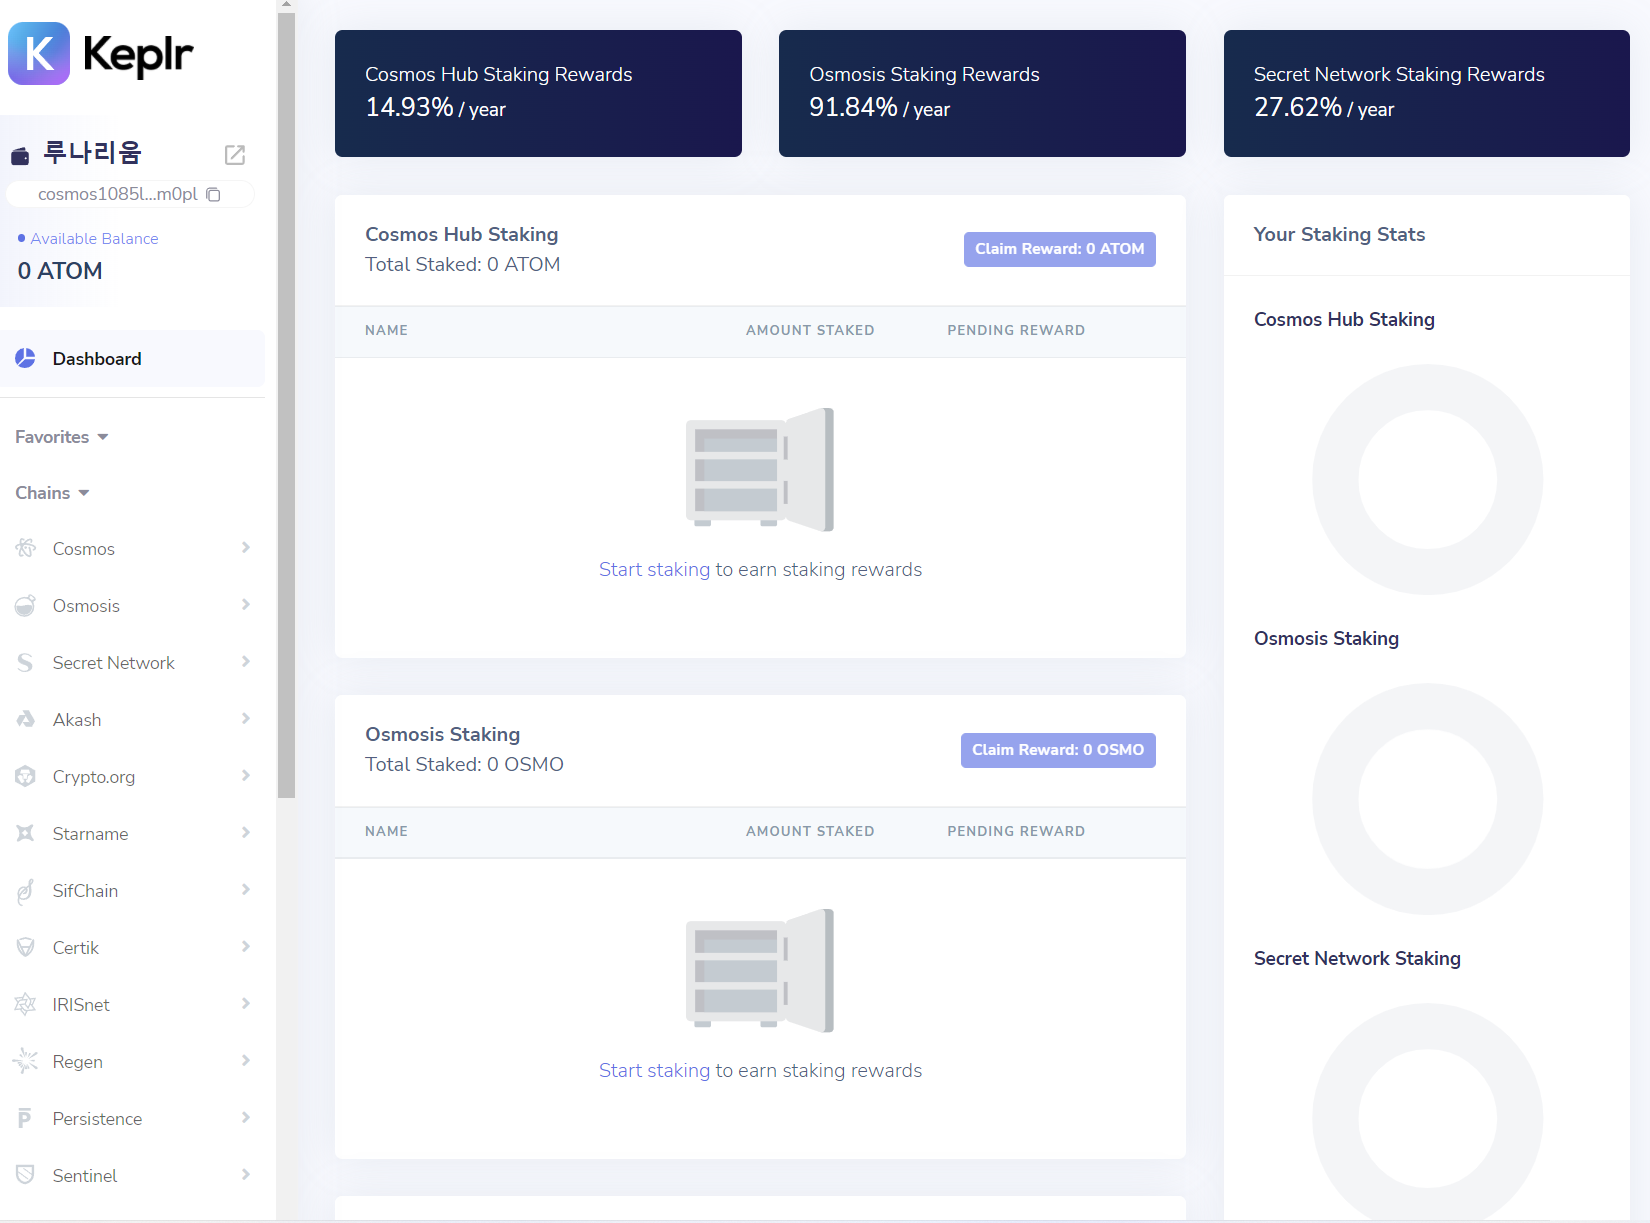Screen dimensions: 1650x1223
Task: Click the IRISnet chain icon
Action: click(x=25, y=1004)
